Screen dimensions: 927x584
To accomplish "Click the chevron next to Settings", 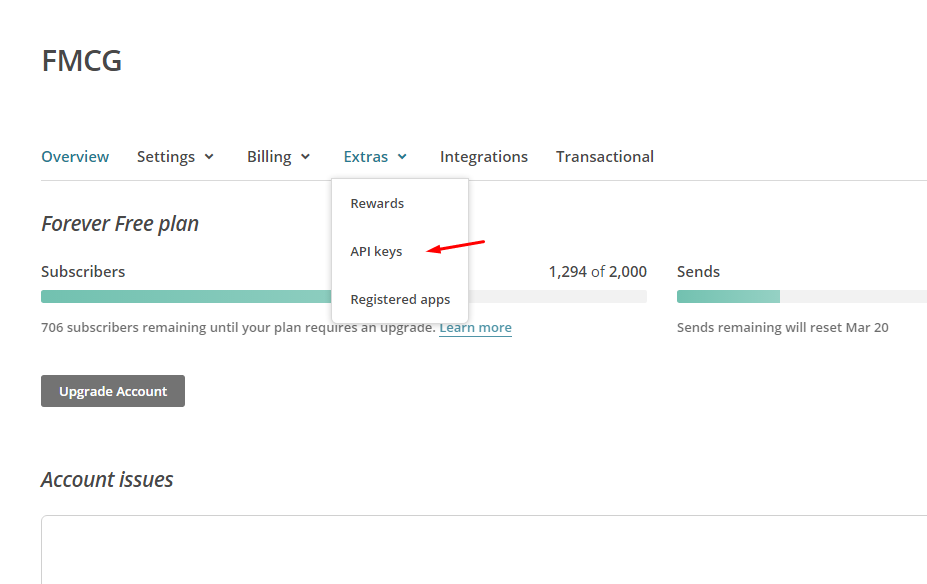I will tap(209, 157).
